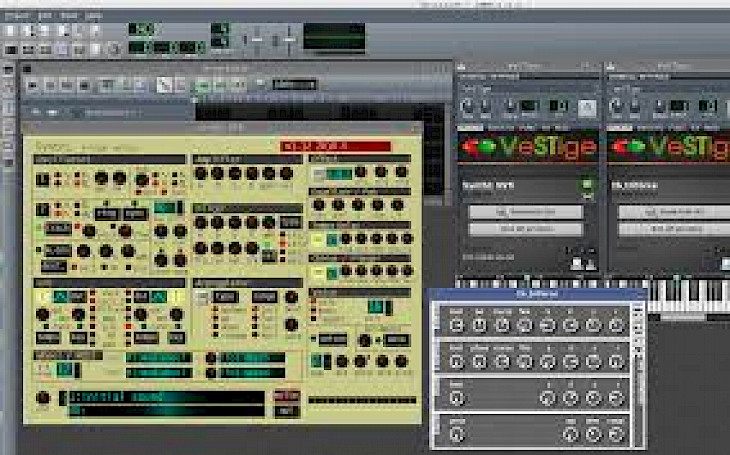Toggle the Synth1 Chorus ON switch
The height and width of the screenshot is (455, 730).
coord(317,273)
